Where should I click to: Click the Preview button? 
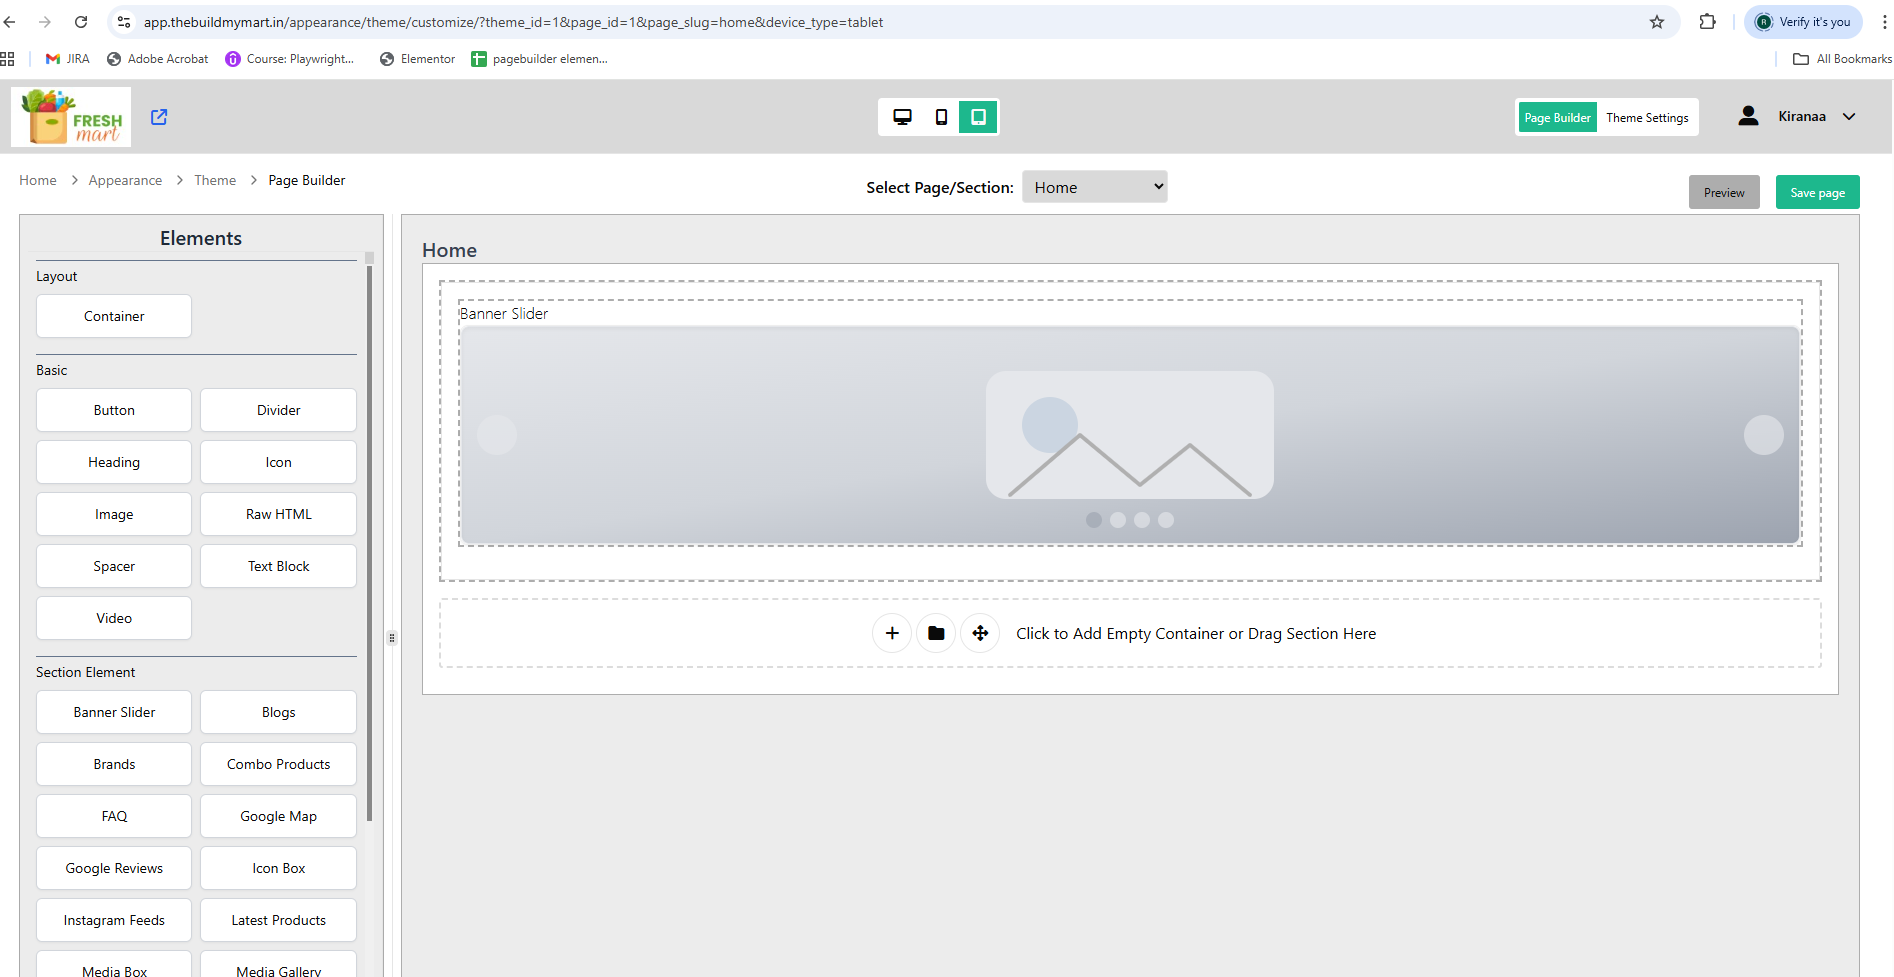point(1724,192)
